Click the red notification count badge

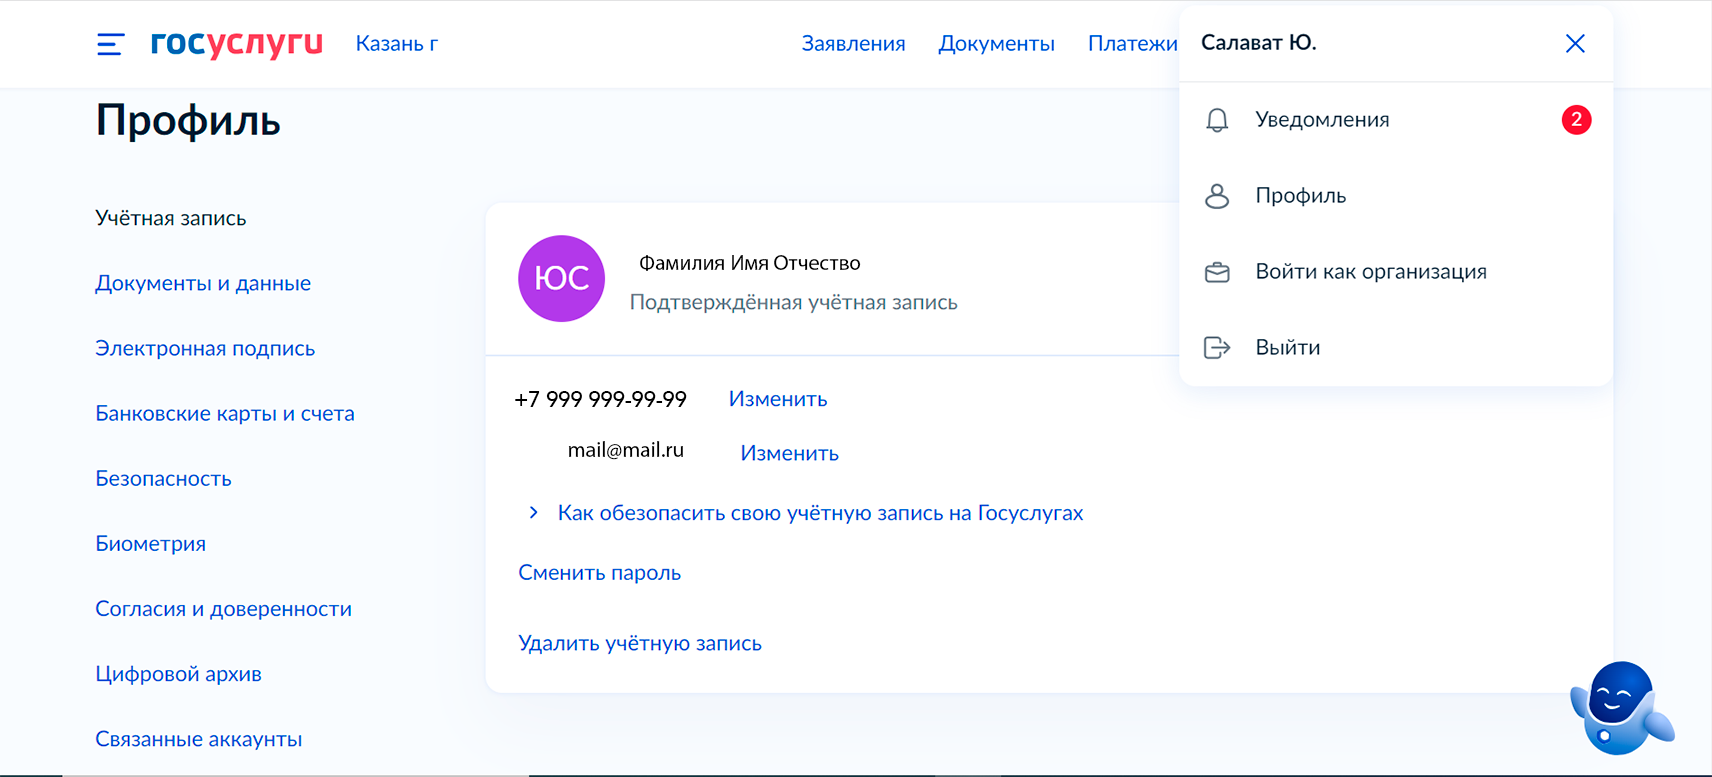[x=1576, y=120]
